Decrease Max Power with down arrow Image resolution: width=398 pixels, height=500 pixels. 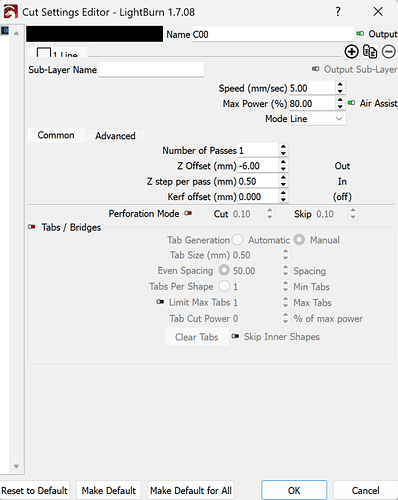click(x=340, y=107)
